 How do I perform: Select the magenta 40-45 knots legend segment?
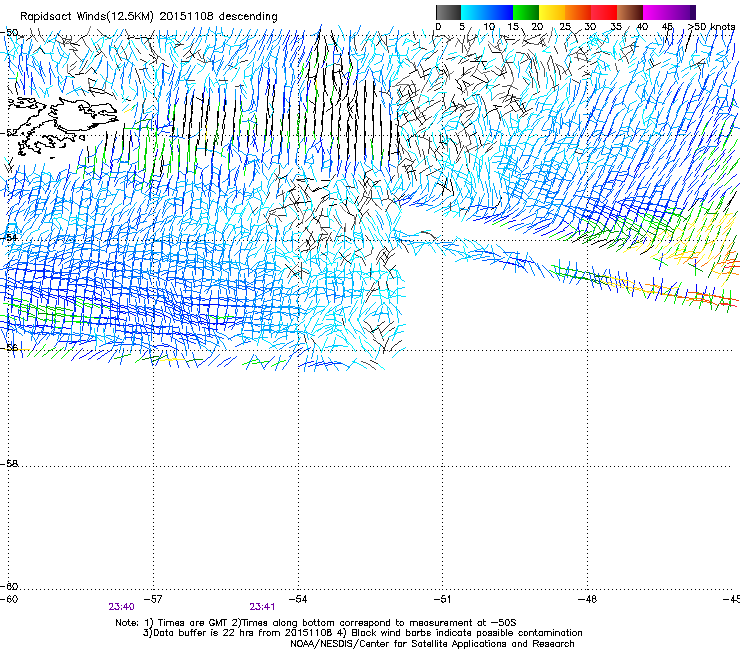tap(656, 12)
